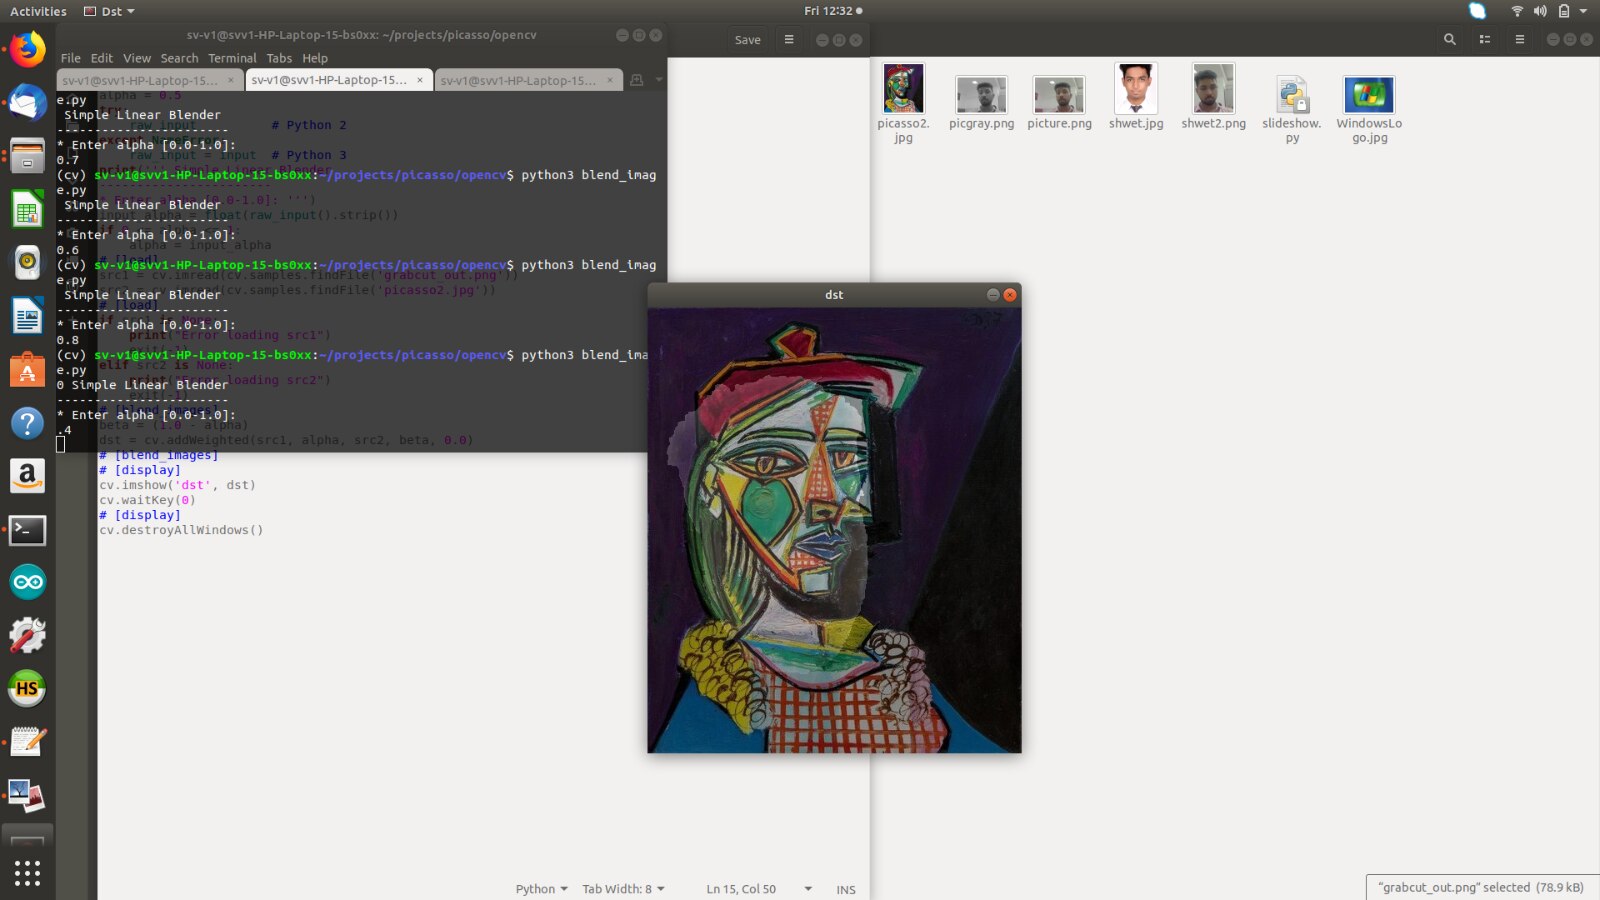Switch to the third terminal tab
The image size is (1600, 900).
tap(519, 80)
